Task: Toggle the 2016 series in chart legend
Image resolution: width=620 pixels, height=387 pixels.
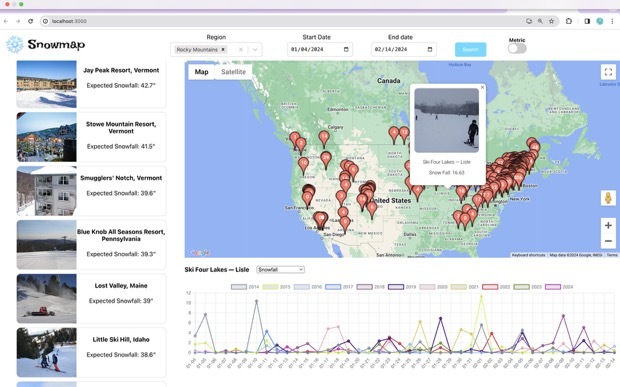Action: click(x=308, y=287)
